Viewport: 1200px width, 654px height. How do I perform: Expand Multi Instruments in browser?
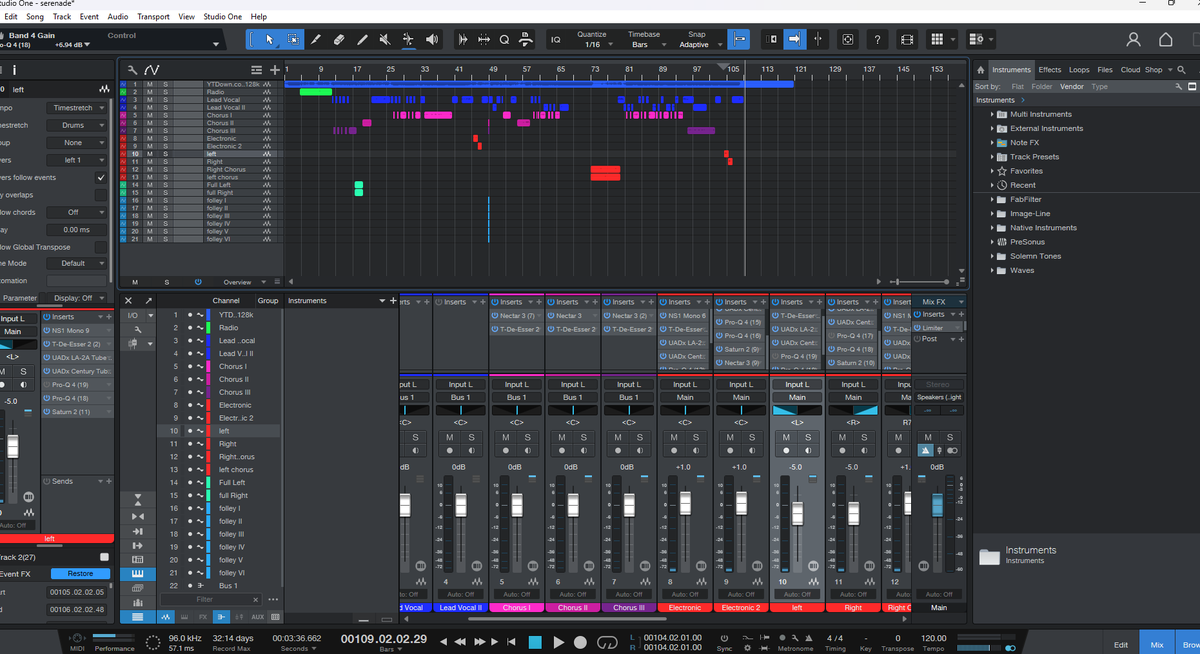992,114
